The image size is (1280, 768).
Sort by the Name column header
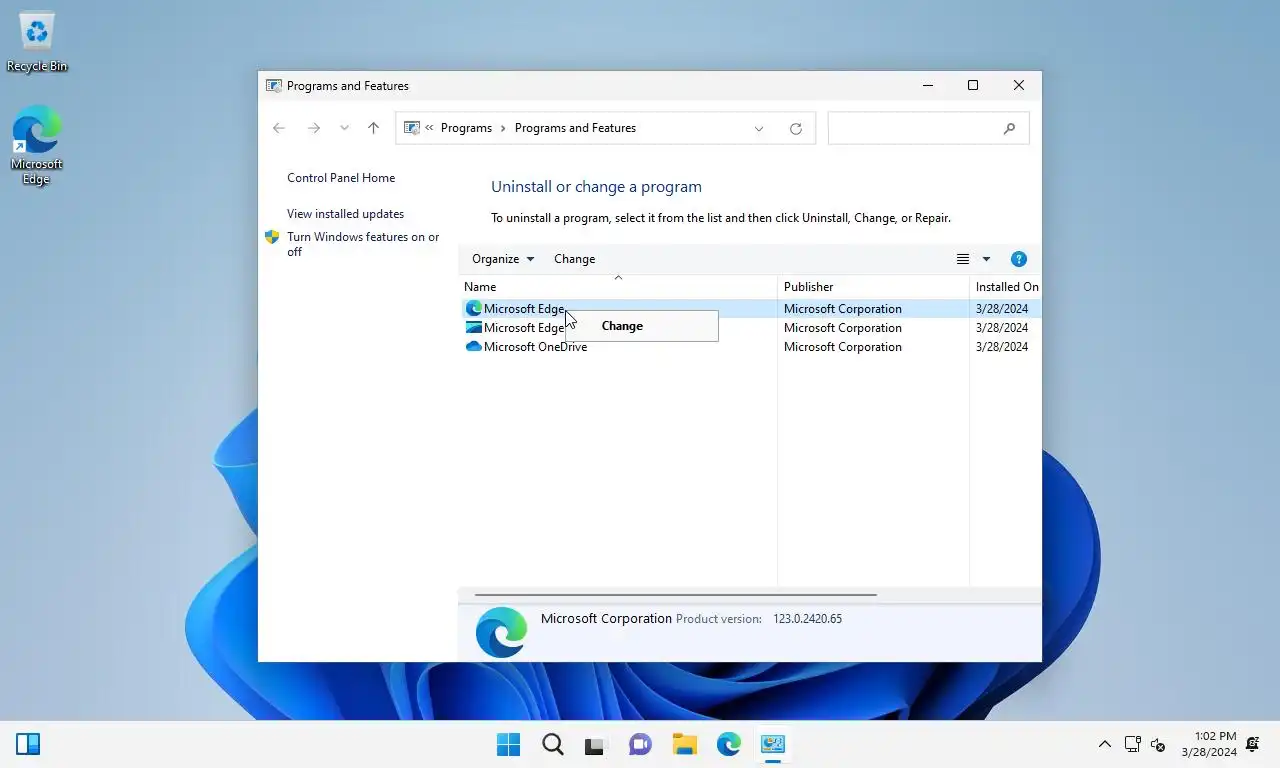pos(617,287)
